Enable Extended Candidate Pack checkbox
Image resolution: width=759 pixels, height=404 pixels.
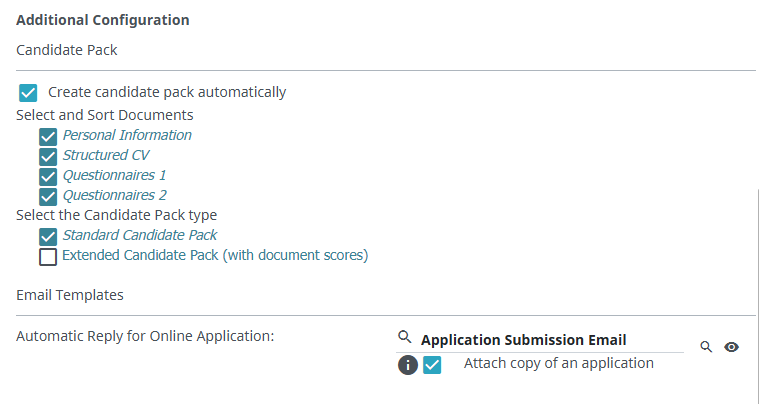click(48, 257)
